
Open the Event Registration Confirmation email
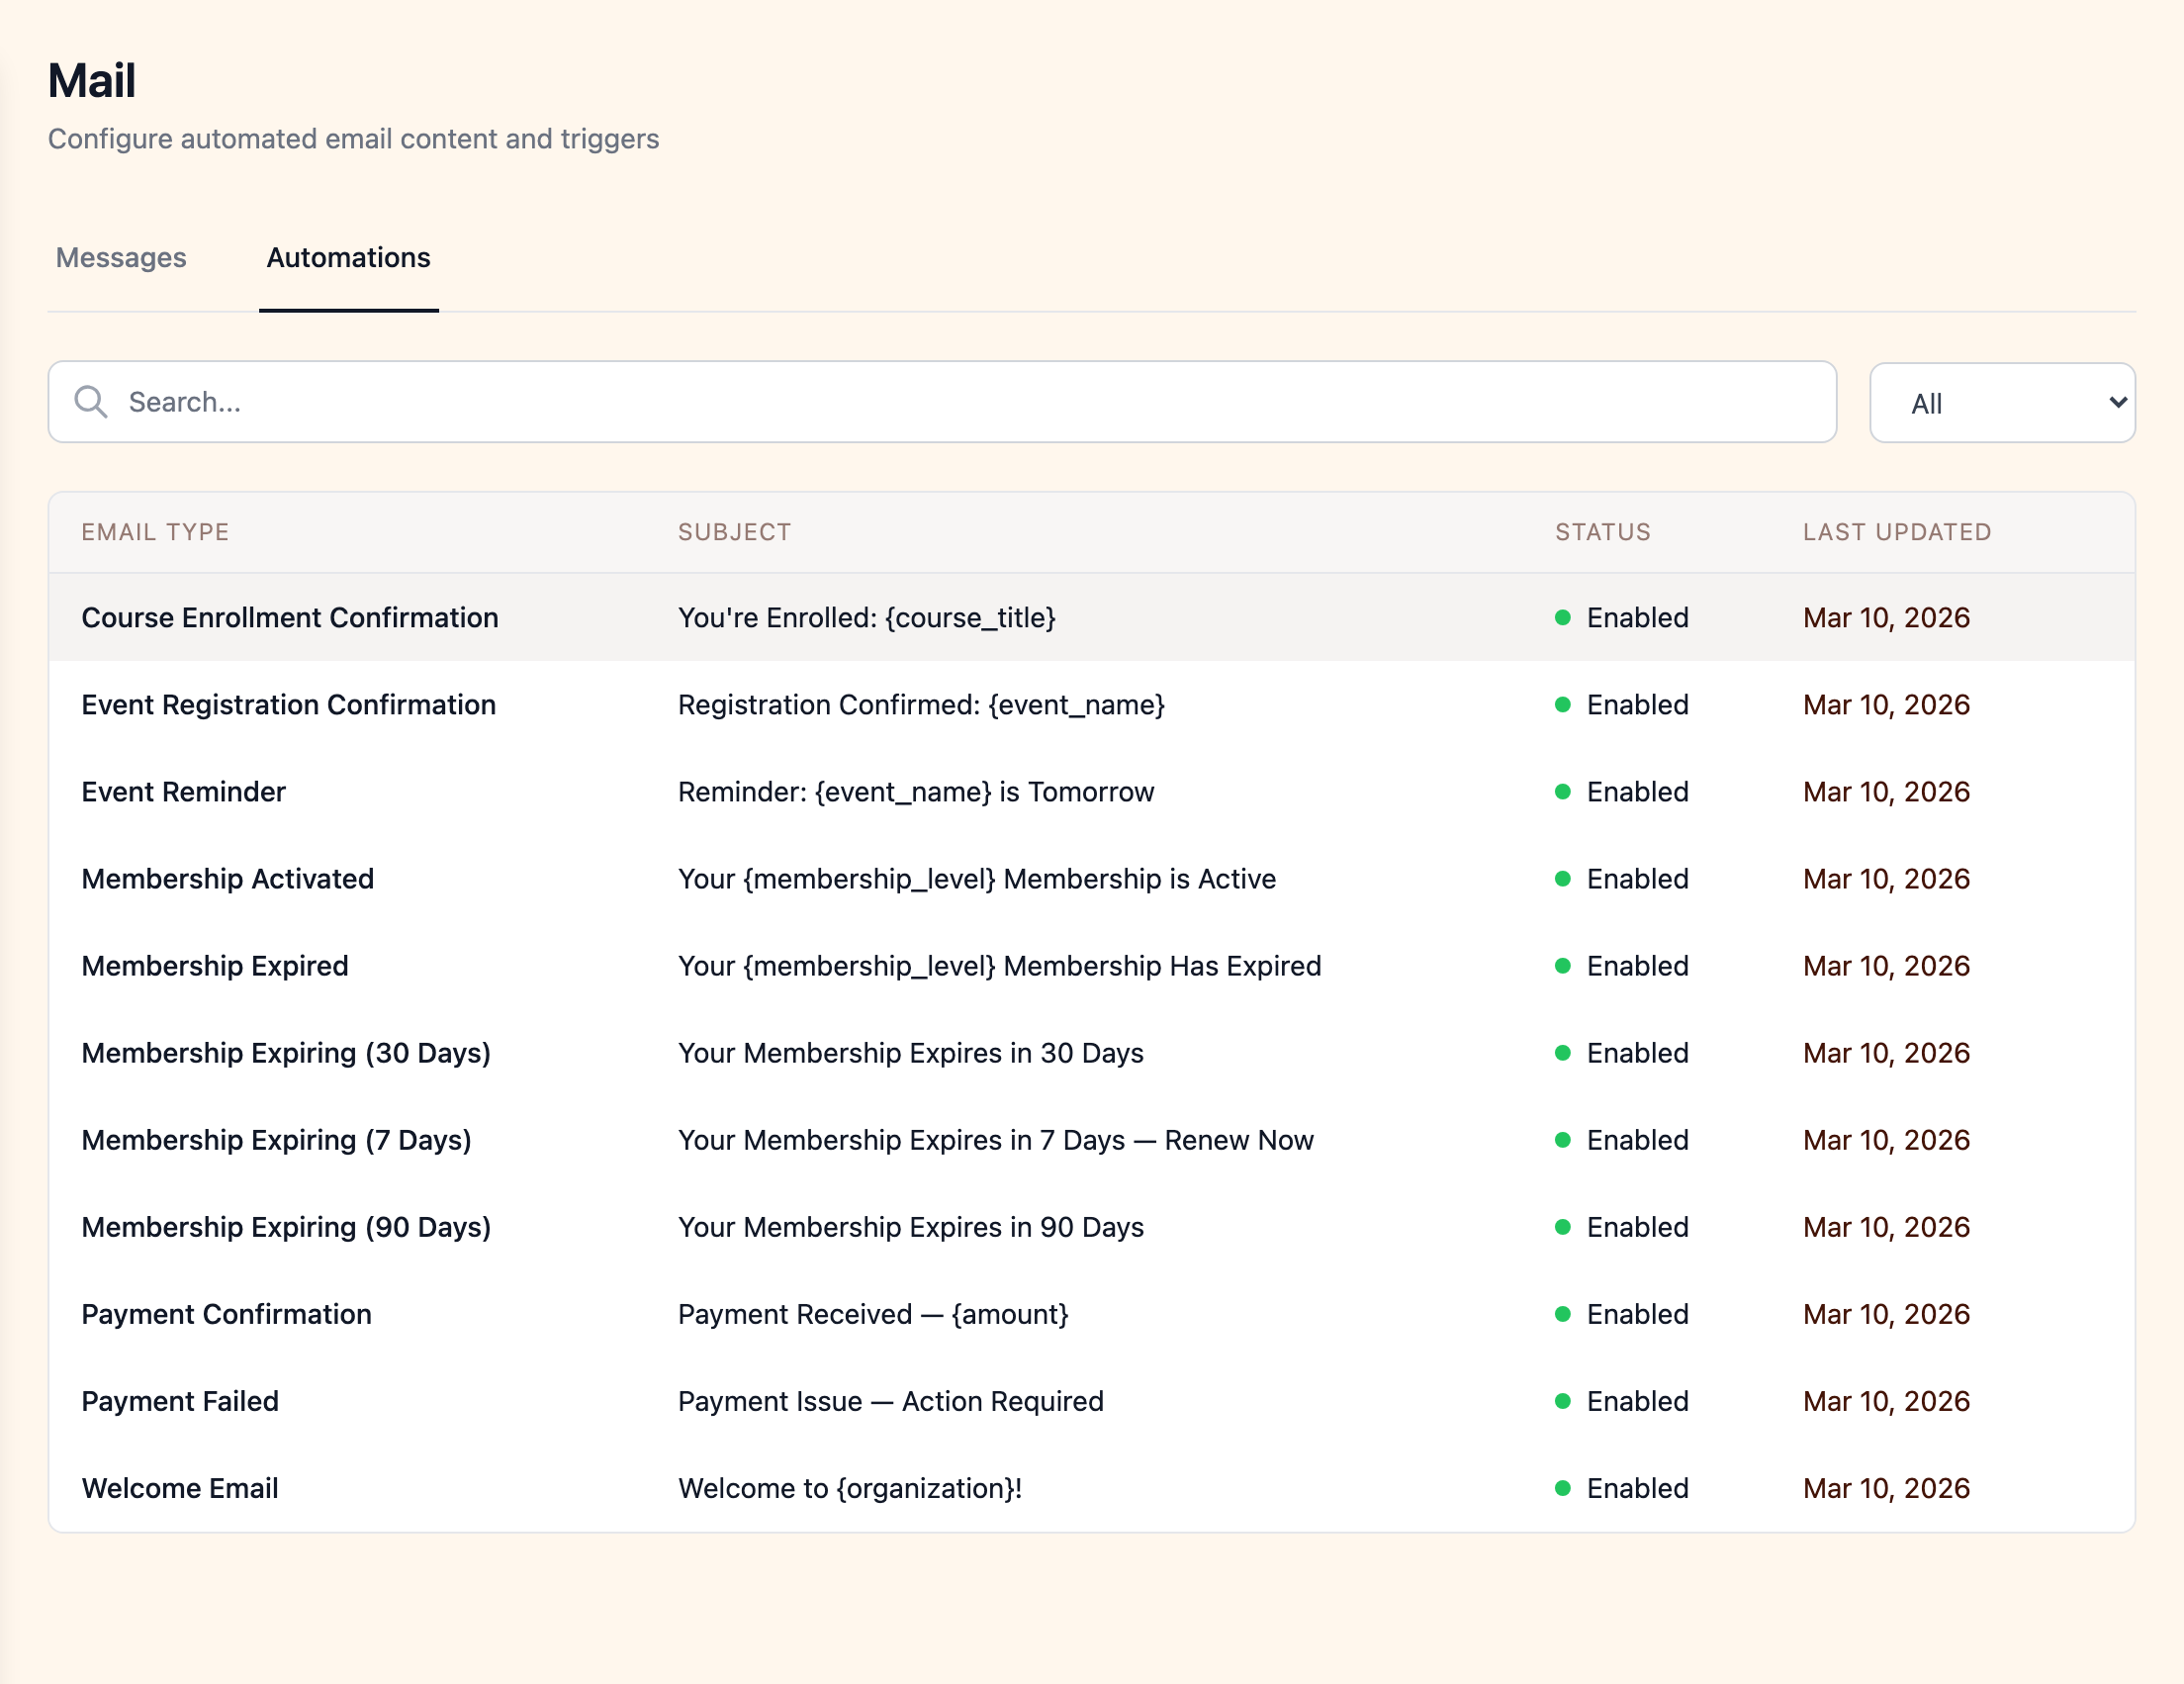[288, 704]
